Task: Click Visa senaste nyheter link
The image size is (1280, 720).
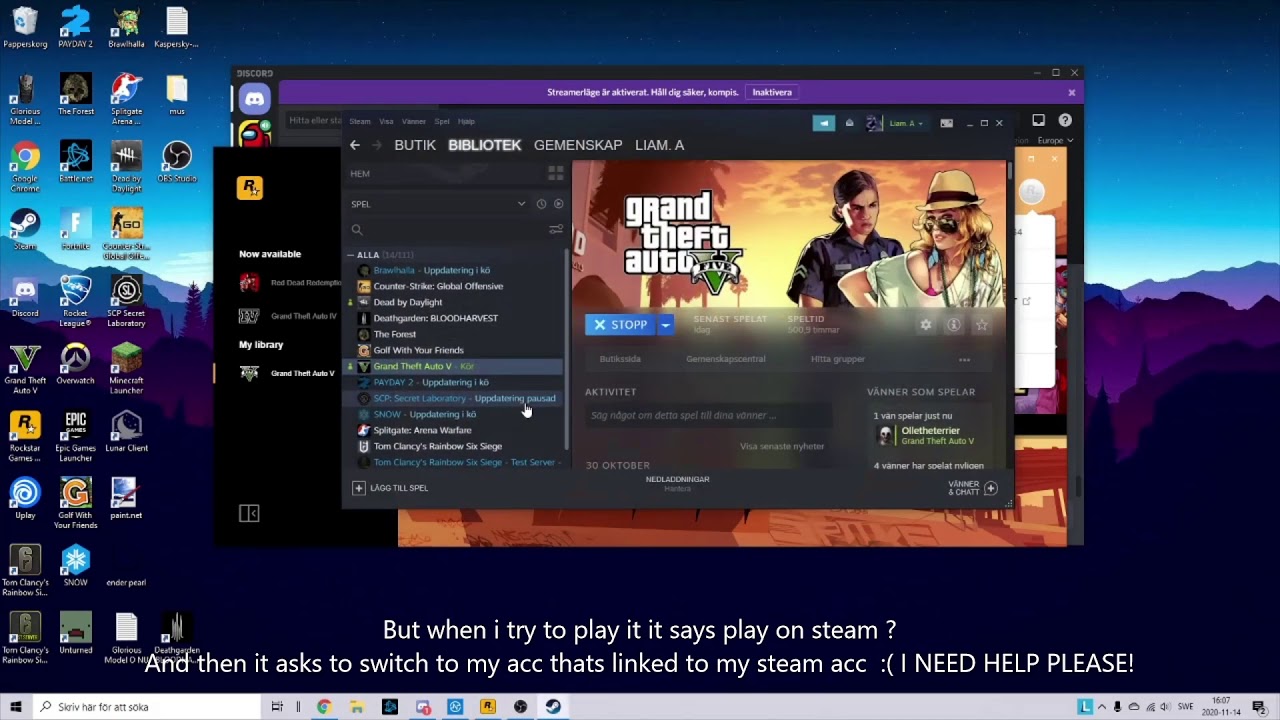Action: coord(782,447)
